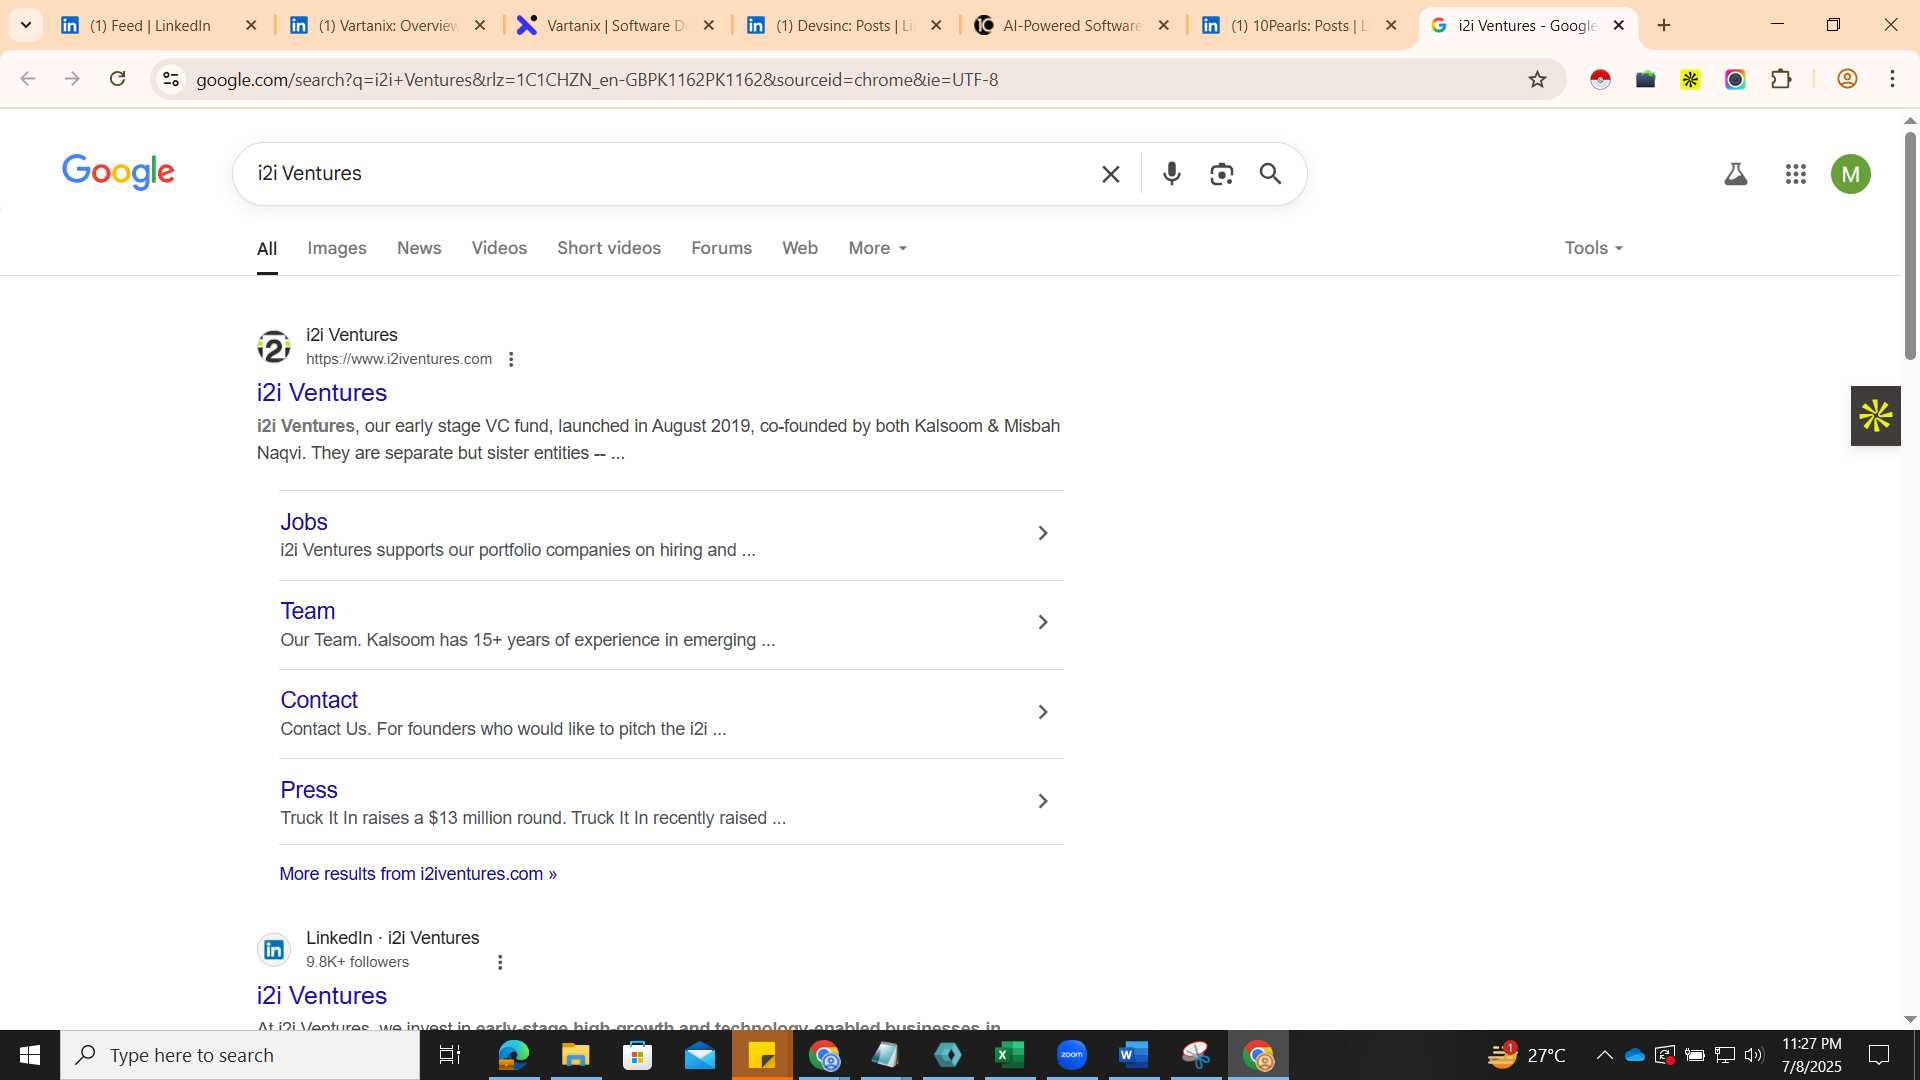
Task: Reload the current page
Action: click(117, 79)
